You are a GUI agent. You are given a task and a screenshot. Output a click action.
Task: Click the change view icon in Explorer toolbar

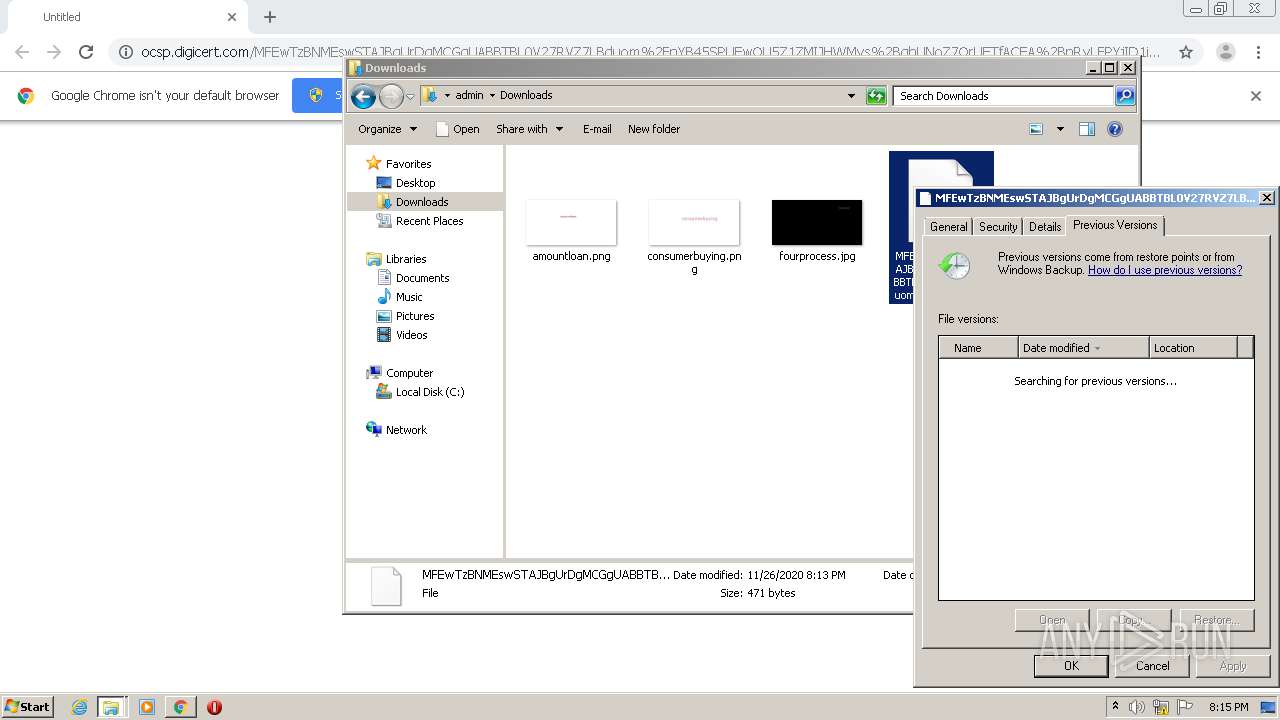[1036, 129]
